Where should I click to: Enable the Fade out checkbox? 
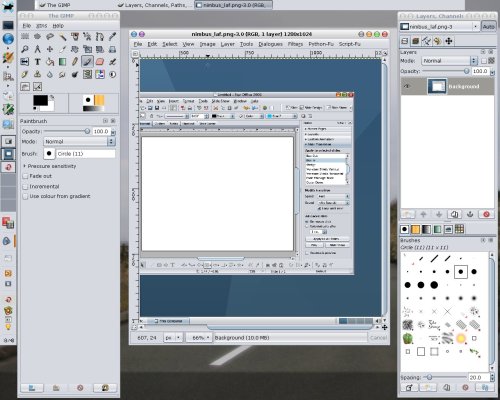25,176
